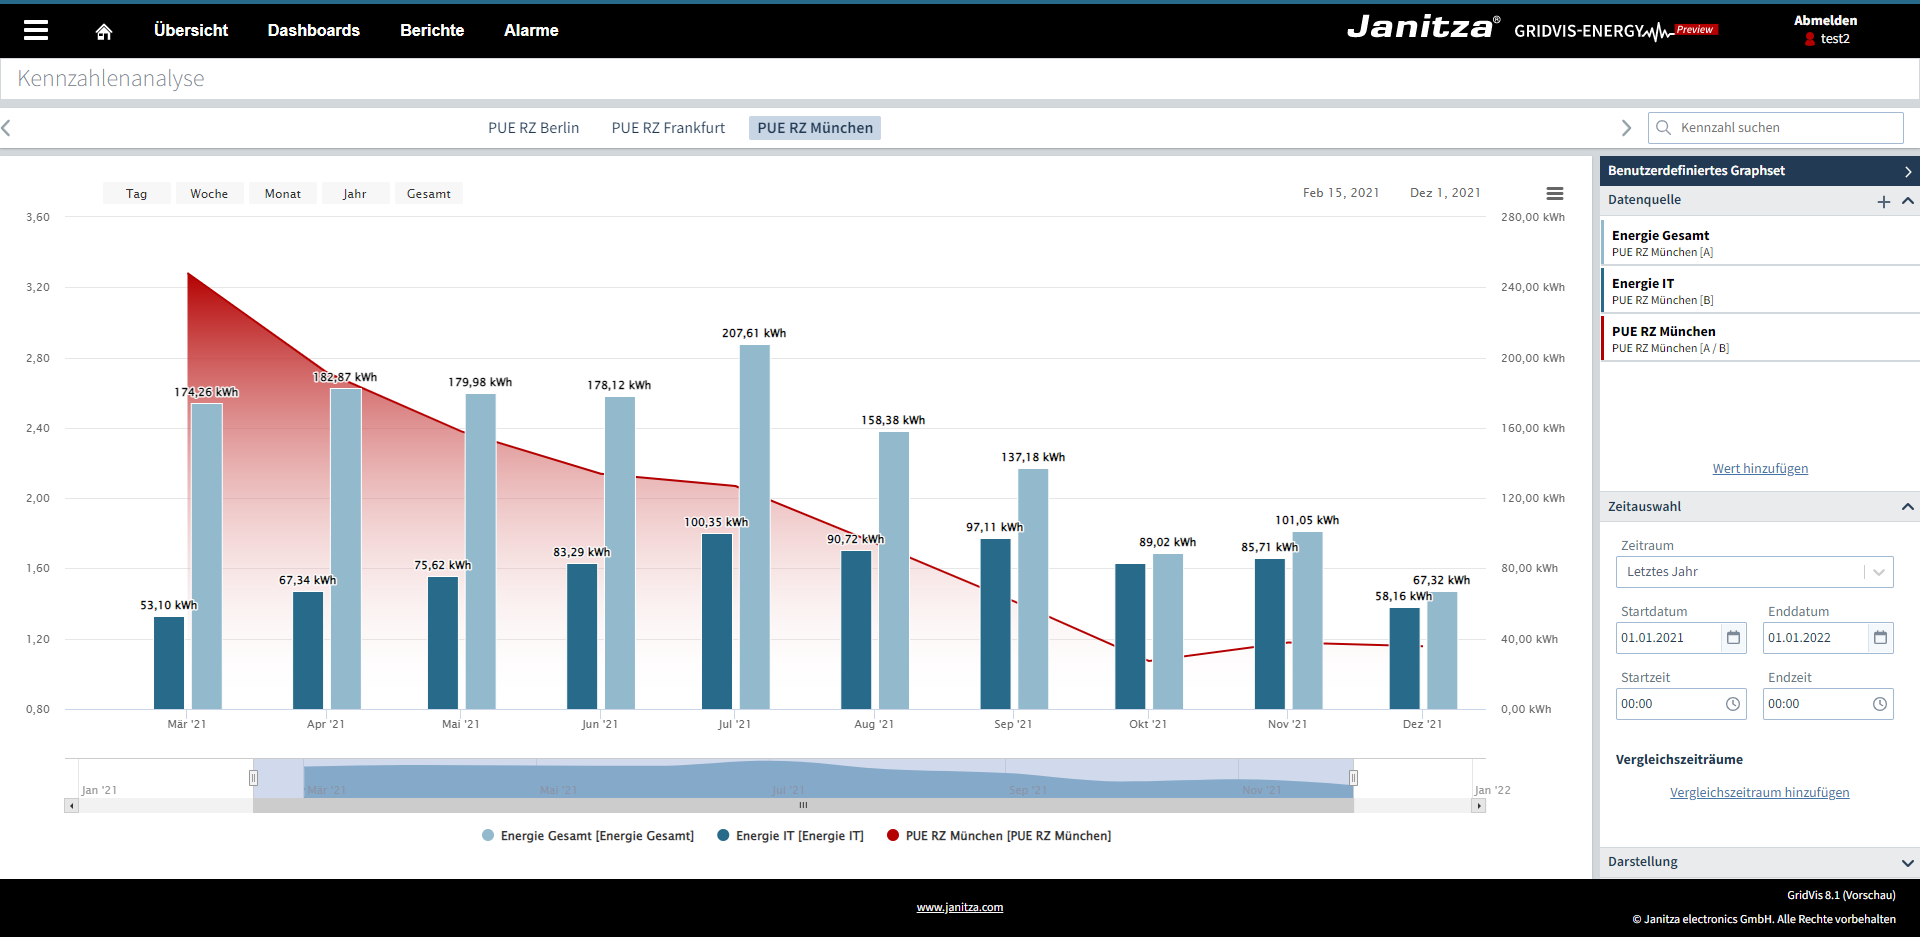The height and width of the screenshot is (937, 1920).
Task: Open the Berichte menu
Action: pyautogui.click(x=432, y=31)
